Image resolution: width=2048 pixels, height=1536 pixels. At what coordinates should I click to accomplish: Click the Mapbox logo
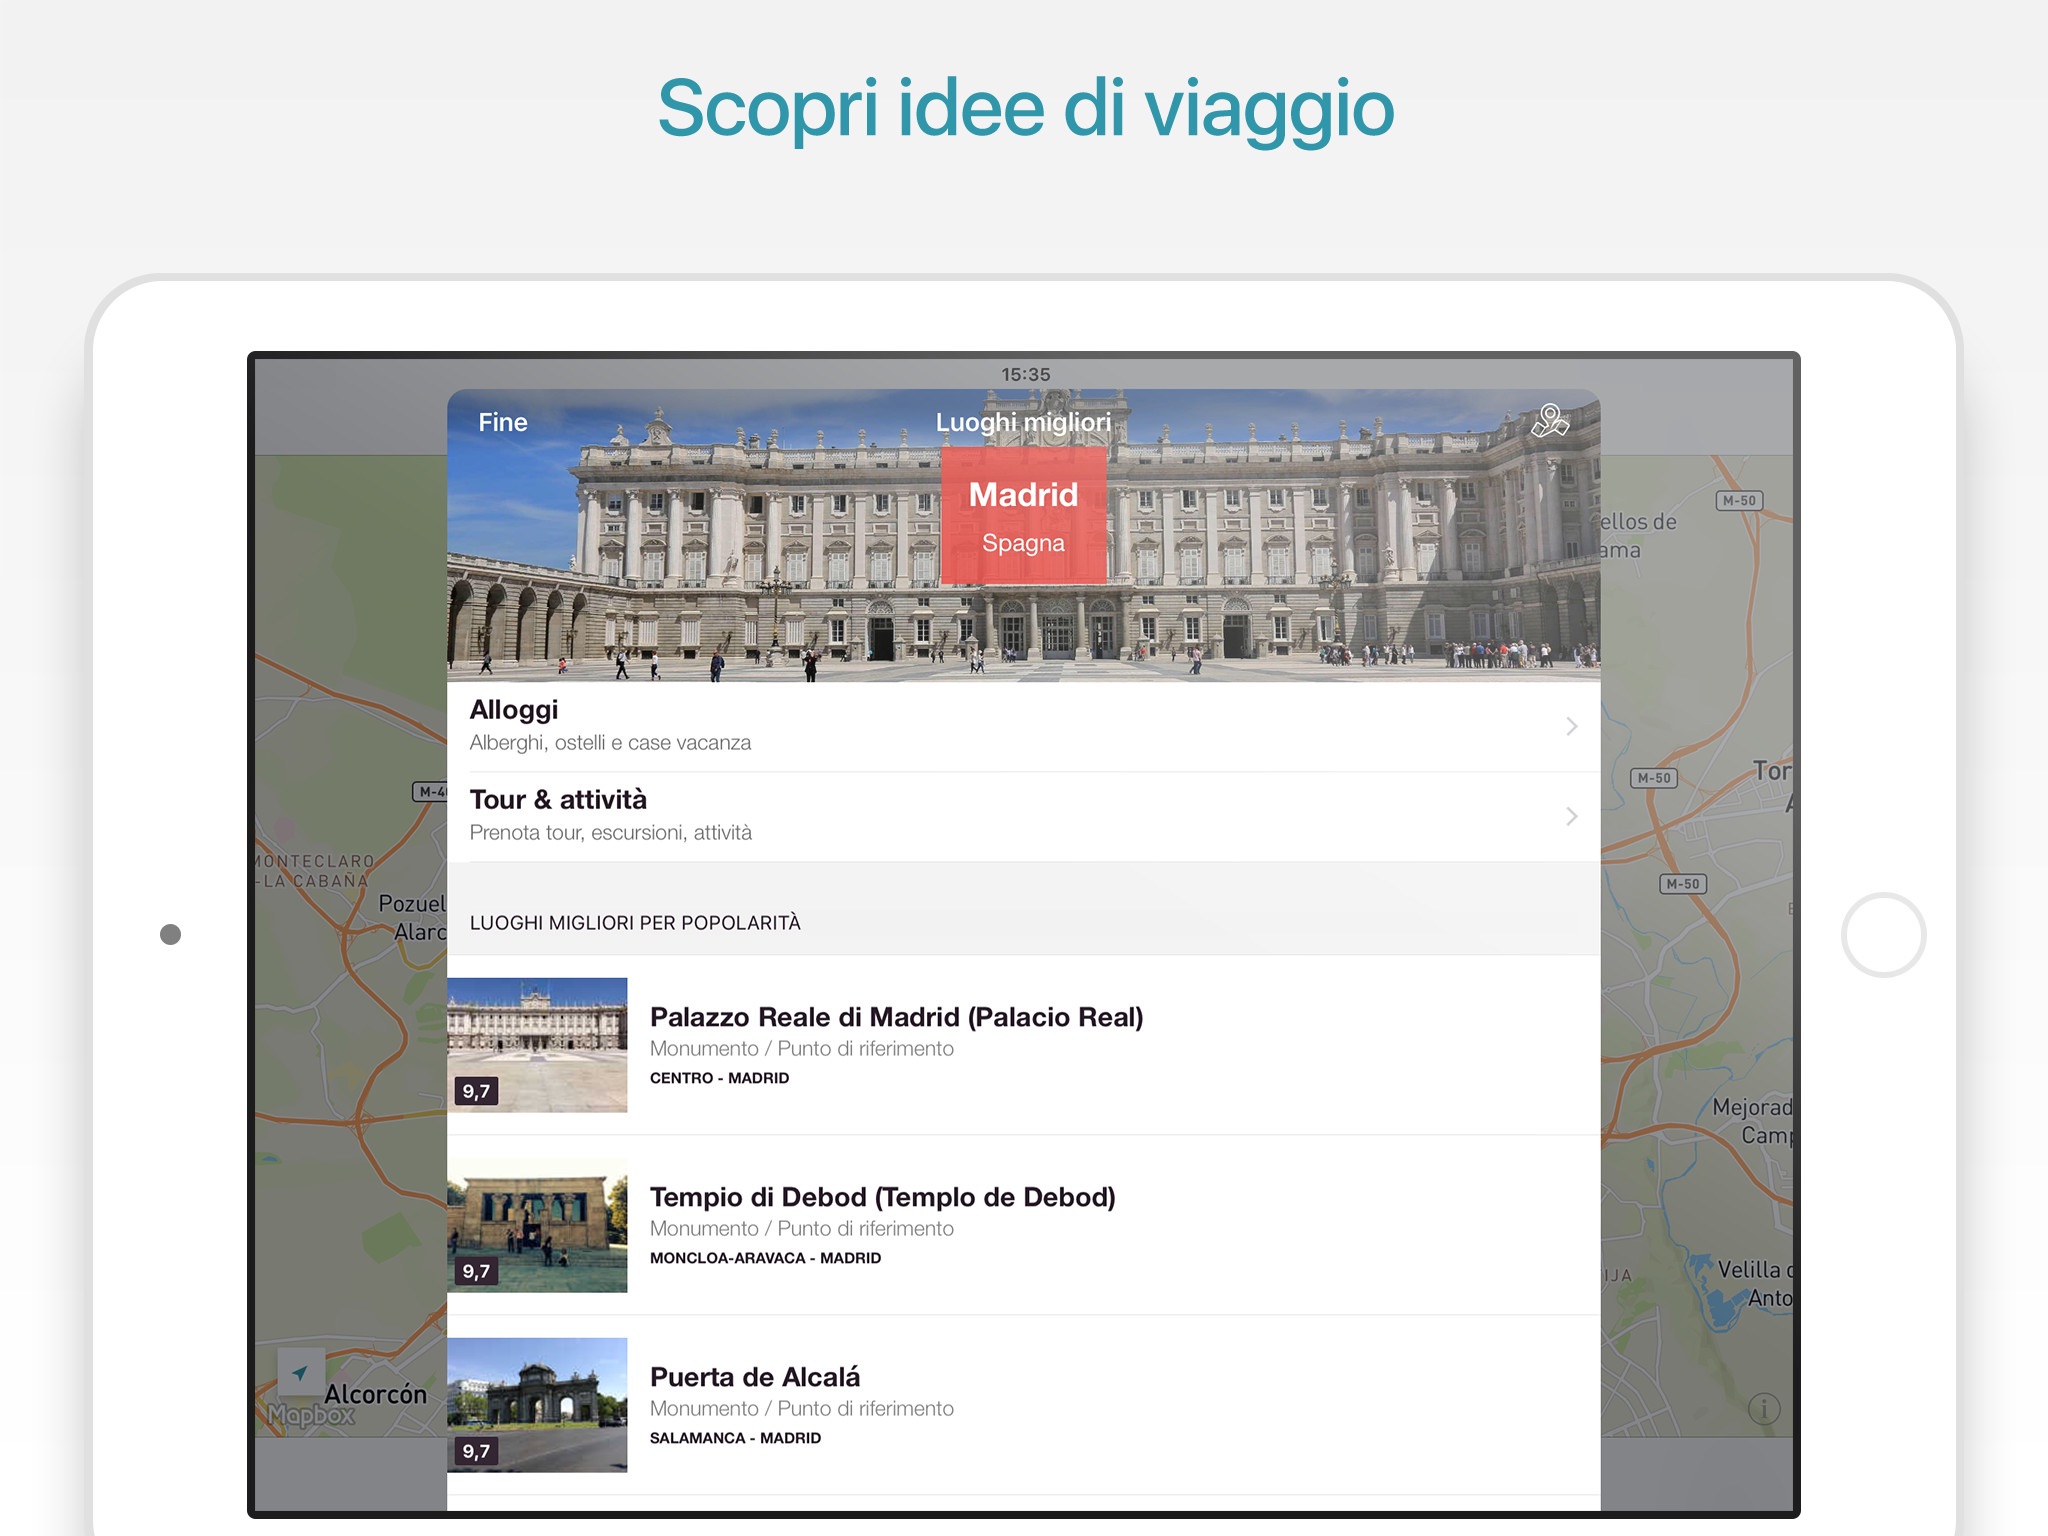(311, 1415)
